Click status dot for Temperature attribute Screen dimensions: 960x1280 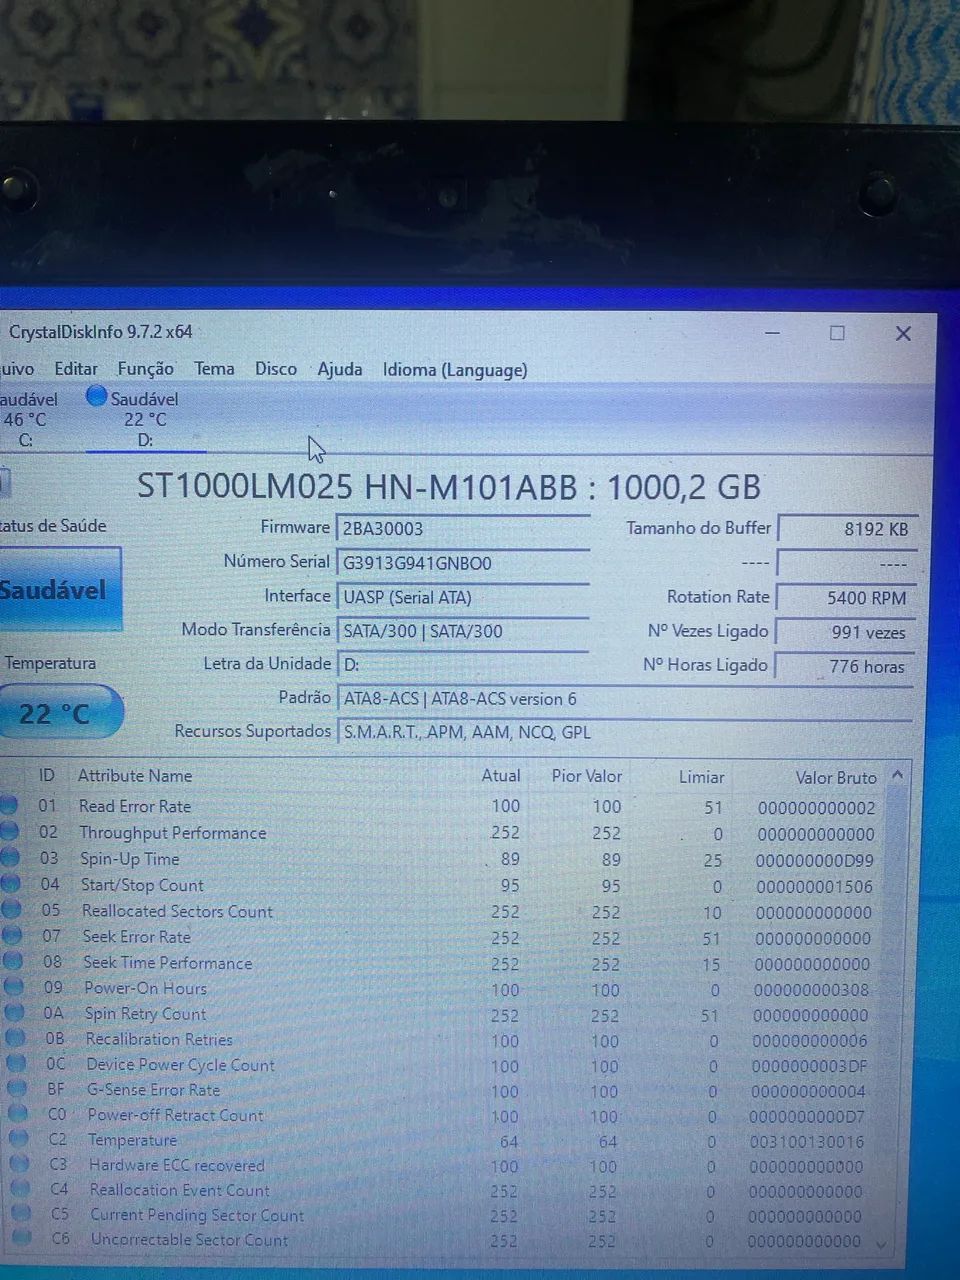(19, 1138)
